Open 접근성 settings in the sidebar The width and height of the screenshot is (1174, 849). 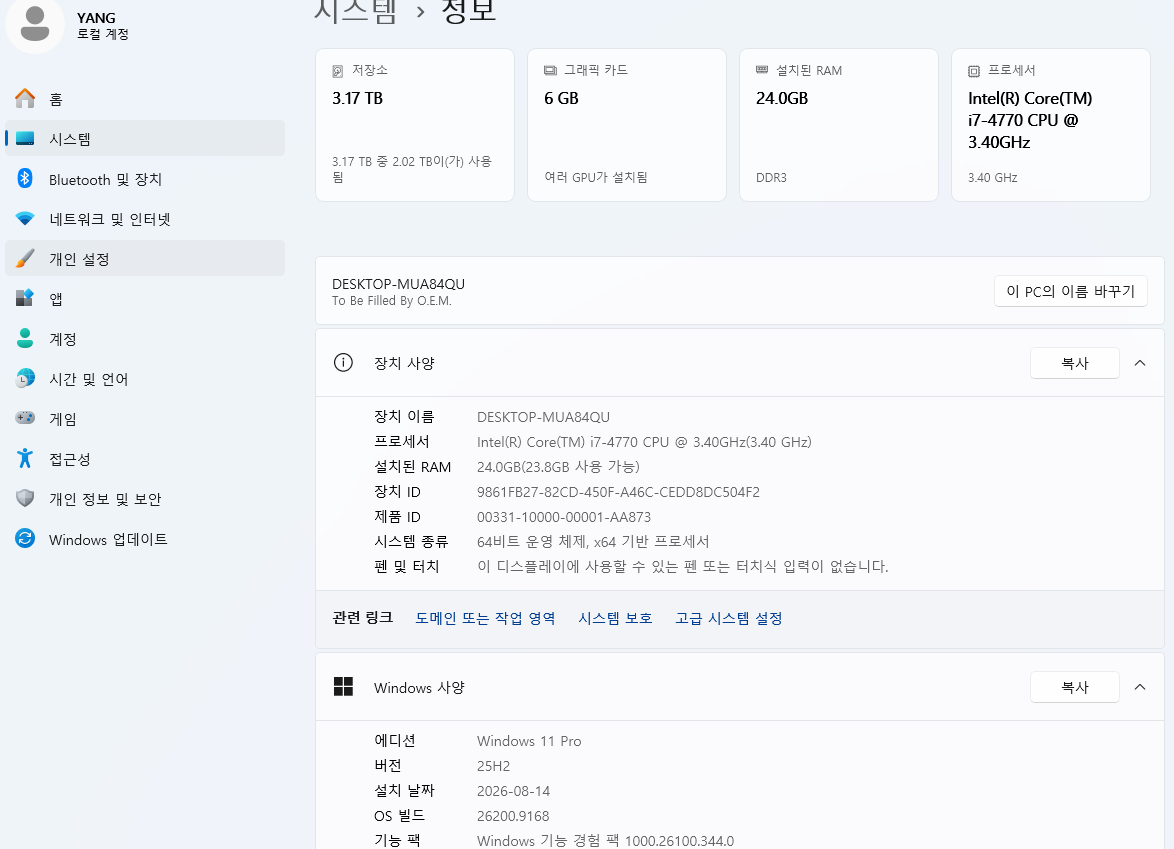coord(145,458)
